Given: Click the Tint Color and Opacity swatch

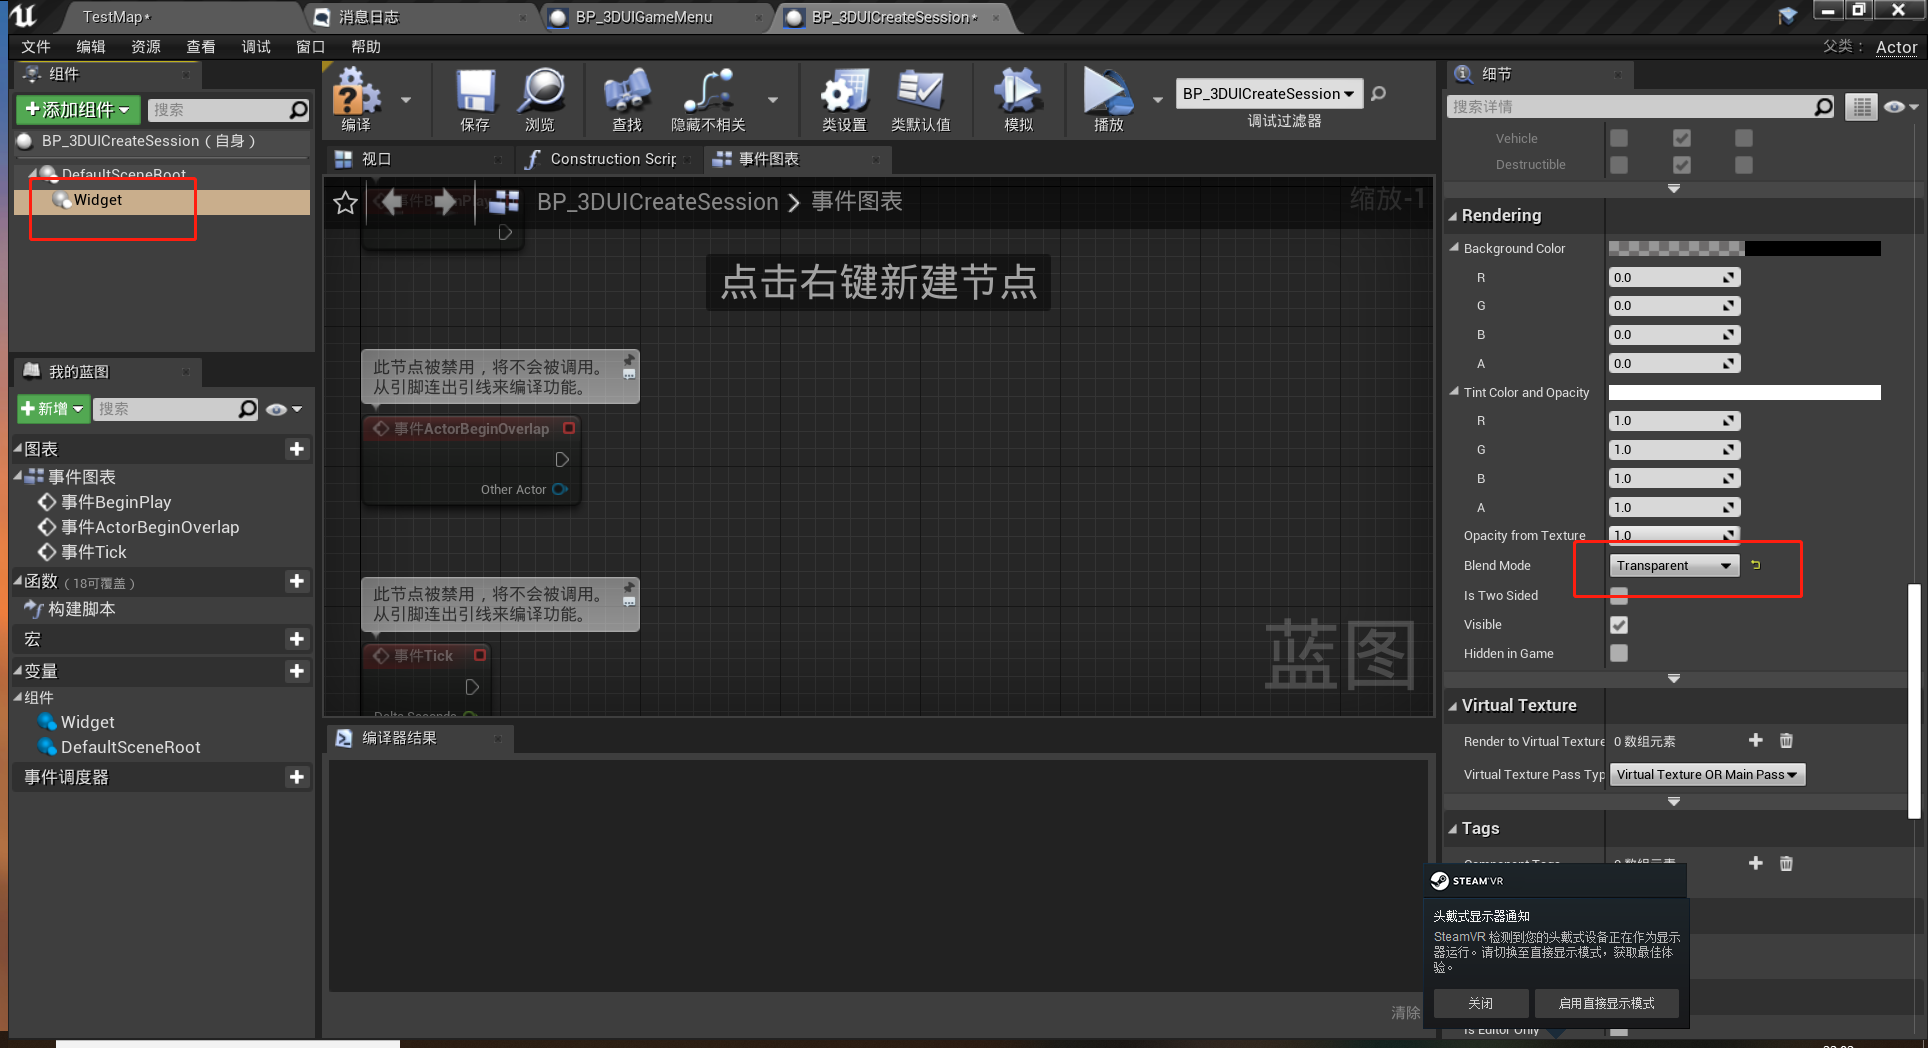Looking at the screenshot, I should [x=1743, y=392].
